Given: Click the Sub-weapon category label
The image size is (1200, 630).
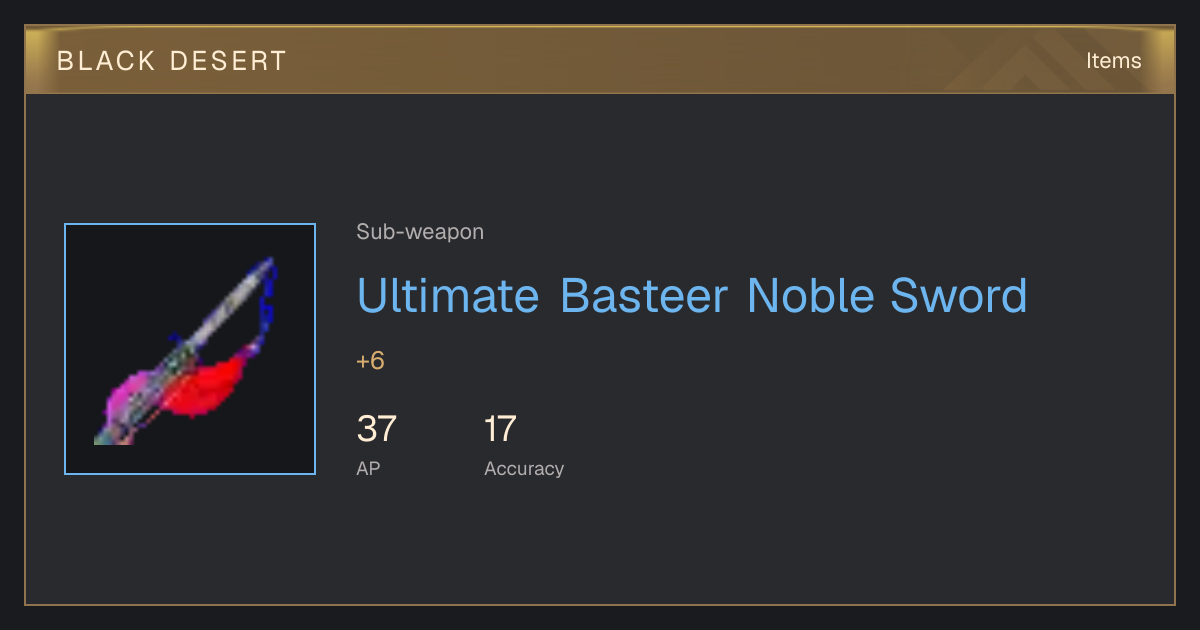Looking at the screenshot, I should 420,232.
